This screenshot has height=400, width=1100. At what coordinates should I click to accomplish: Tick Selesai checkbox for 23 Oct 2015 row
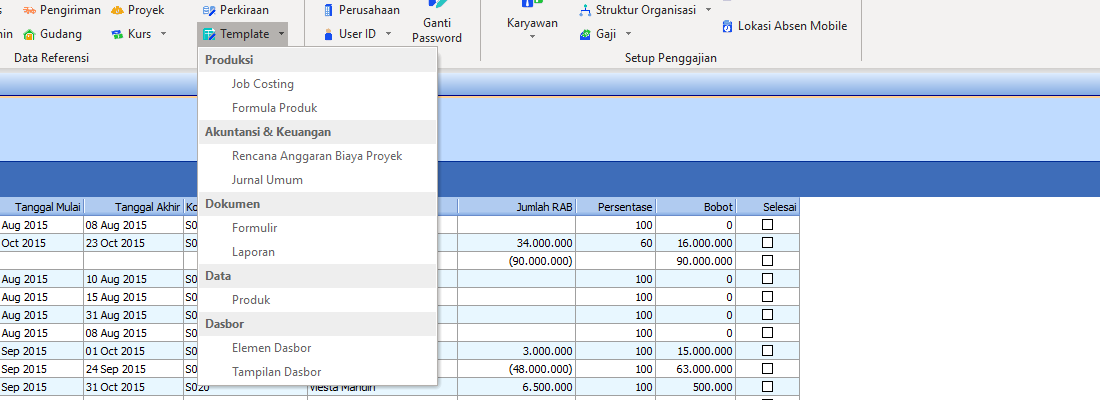coord(767,243)
